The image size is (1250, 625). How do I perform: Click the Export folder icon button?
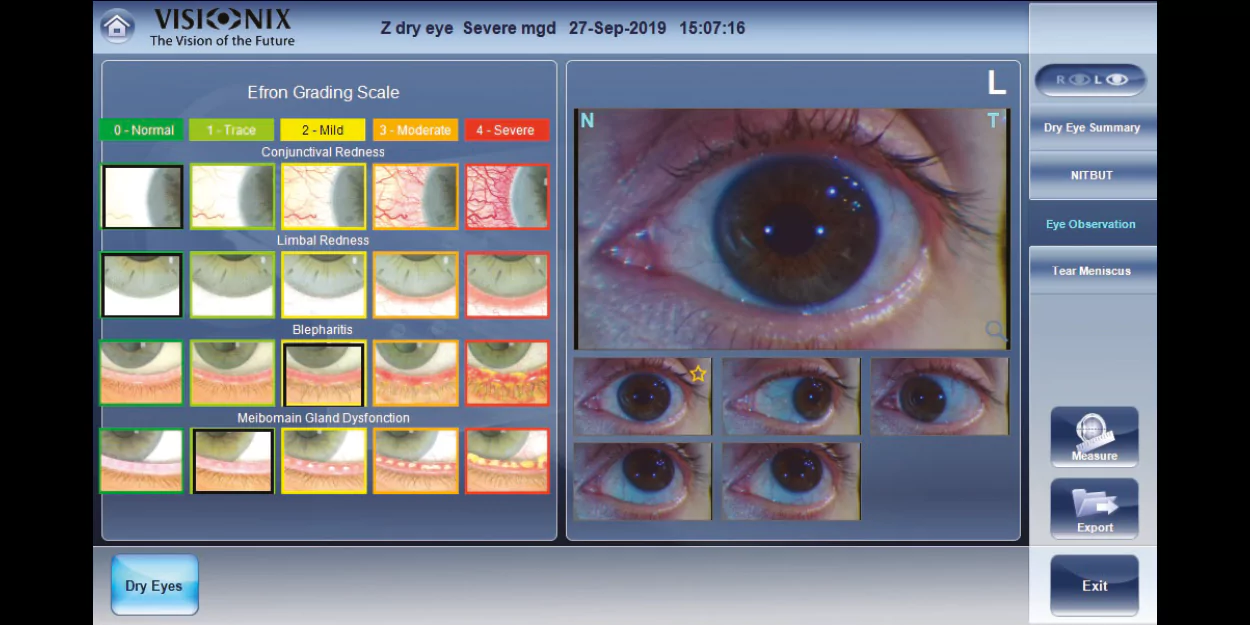tap(1094, 508)
